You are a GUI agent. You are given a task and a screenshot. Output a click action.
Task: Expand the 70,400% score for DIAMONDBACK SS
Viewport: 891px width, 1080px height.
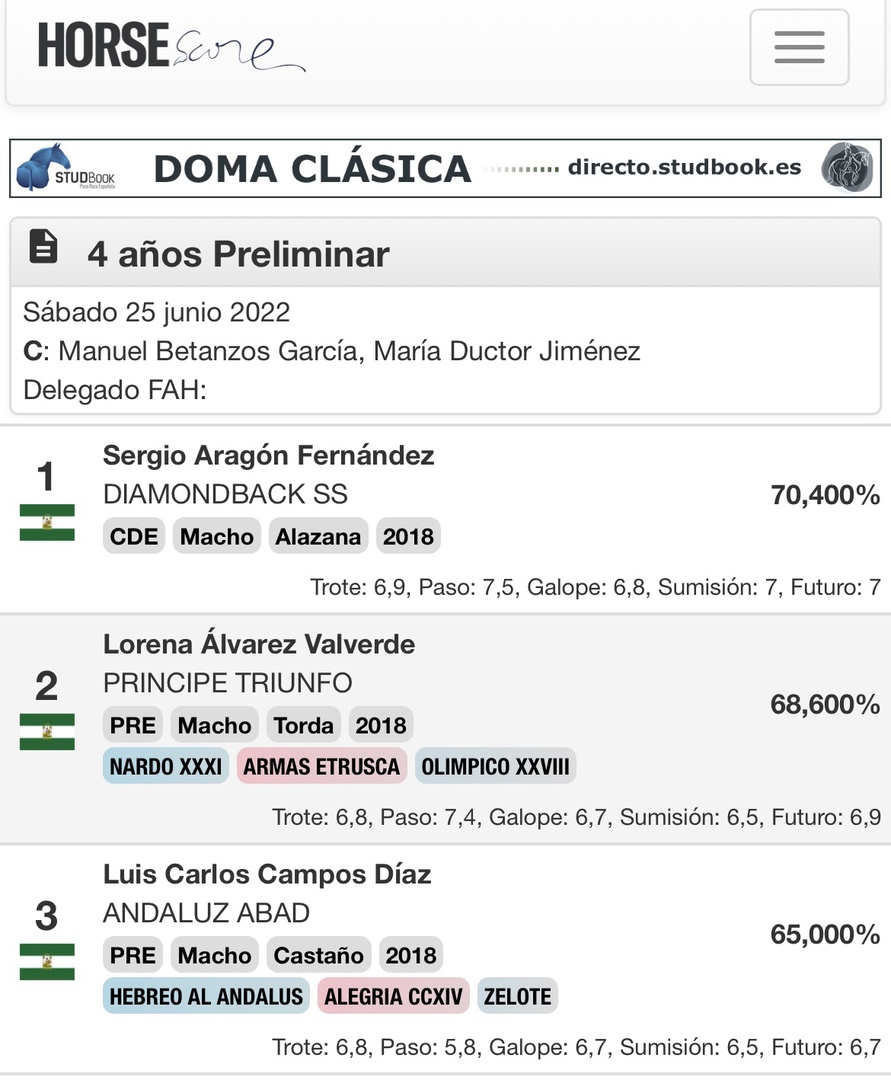pos(824,495)
